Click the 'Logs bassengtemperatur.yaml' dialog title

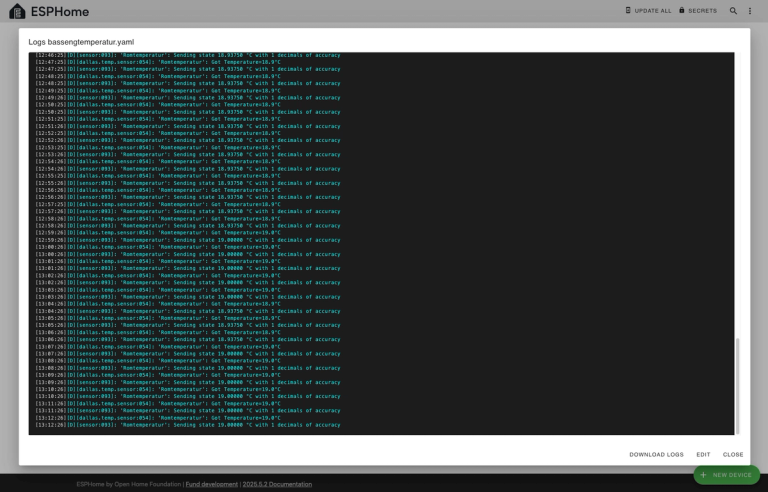(x=81, y=42)
